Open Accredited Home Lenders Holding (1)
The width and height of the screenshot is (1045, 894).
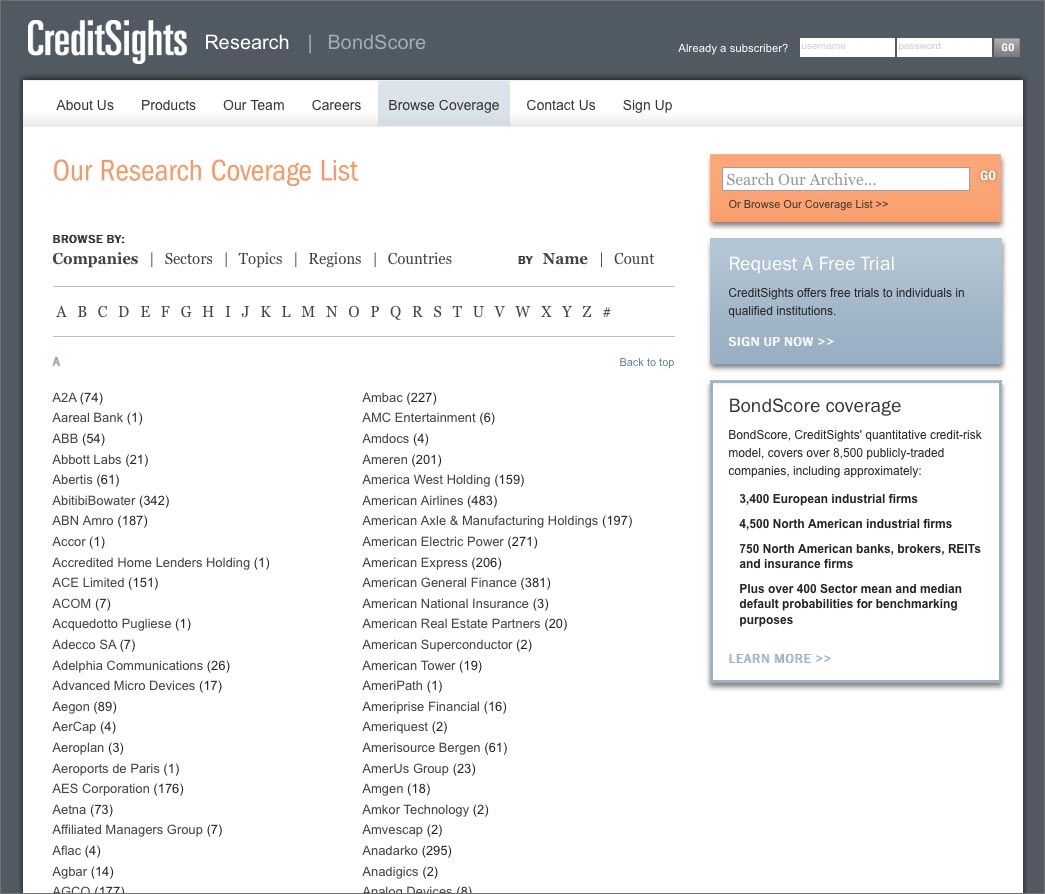(161, 563)
